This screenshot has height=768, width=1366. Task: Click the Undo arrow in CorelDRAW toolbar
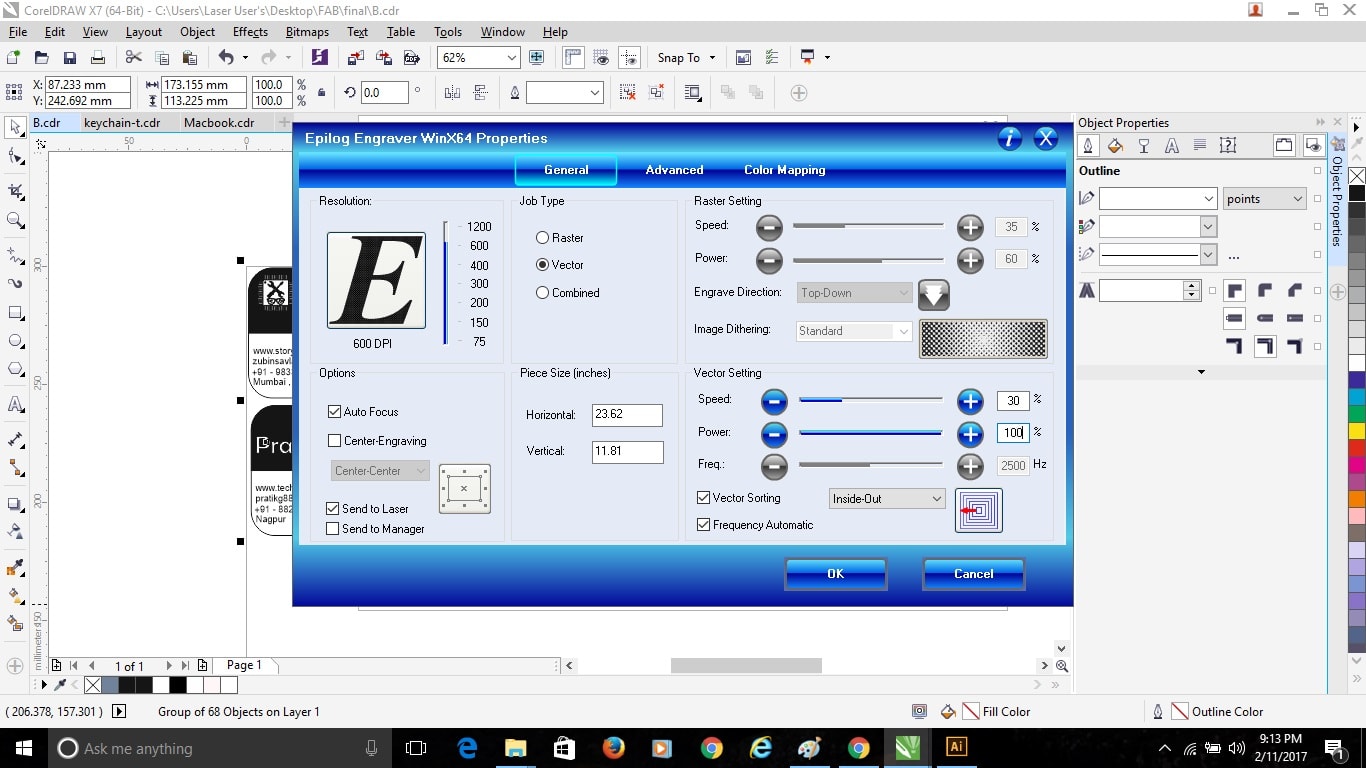click(226, 58)
